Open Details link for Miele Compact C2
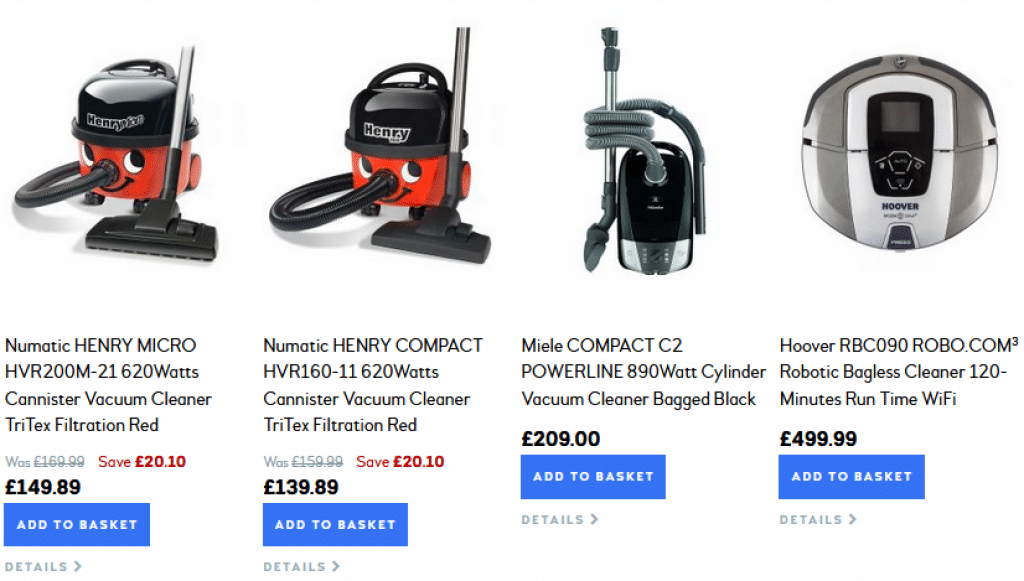This screenshot has height=581, width=1024. (x=560, y=520)
